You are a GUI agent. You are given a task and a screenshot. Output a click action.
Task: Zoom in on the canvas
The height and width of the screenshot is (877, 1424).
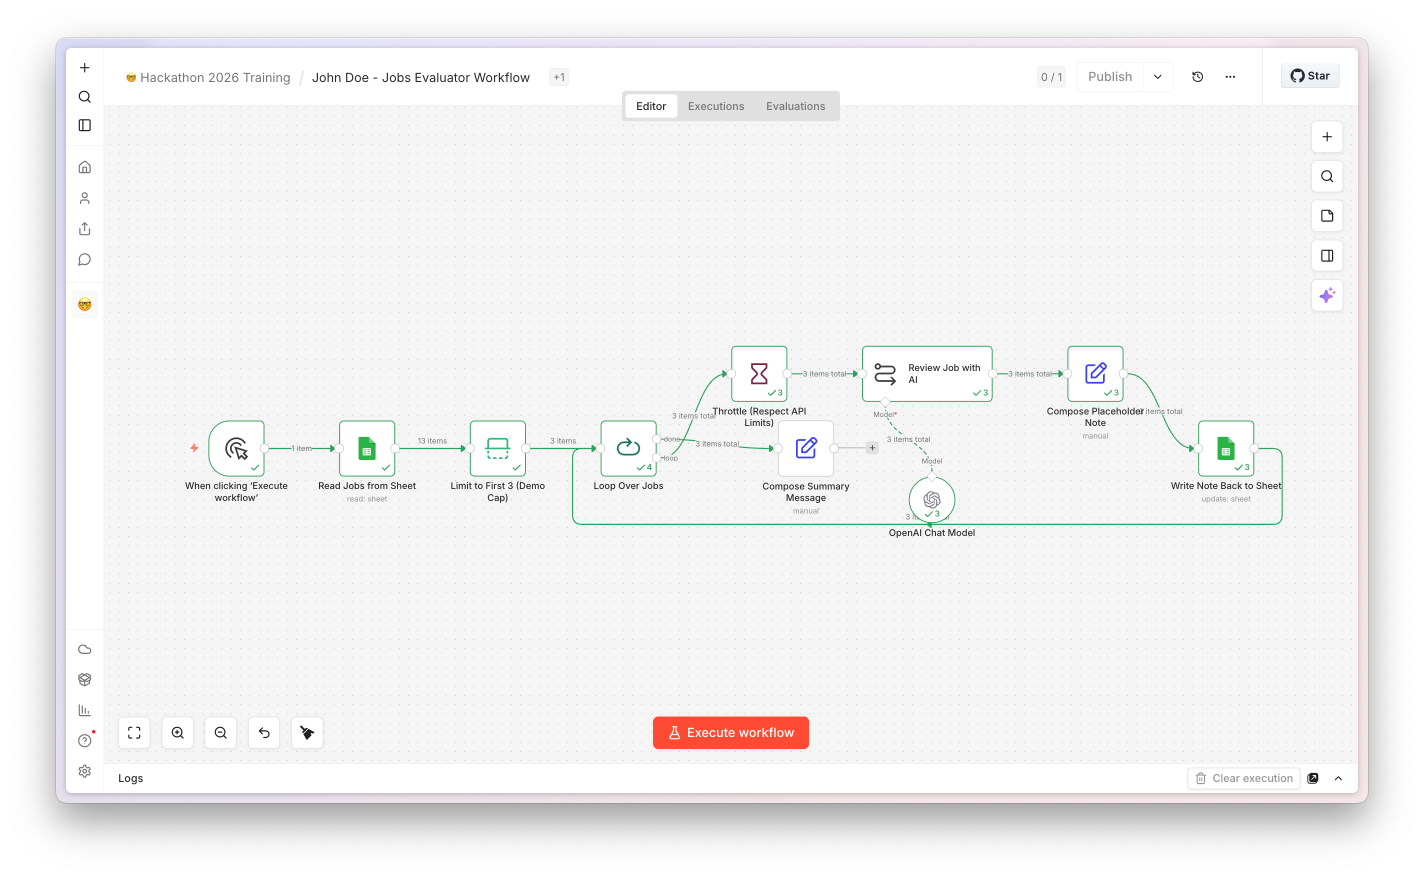coord(178,733)
